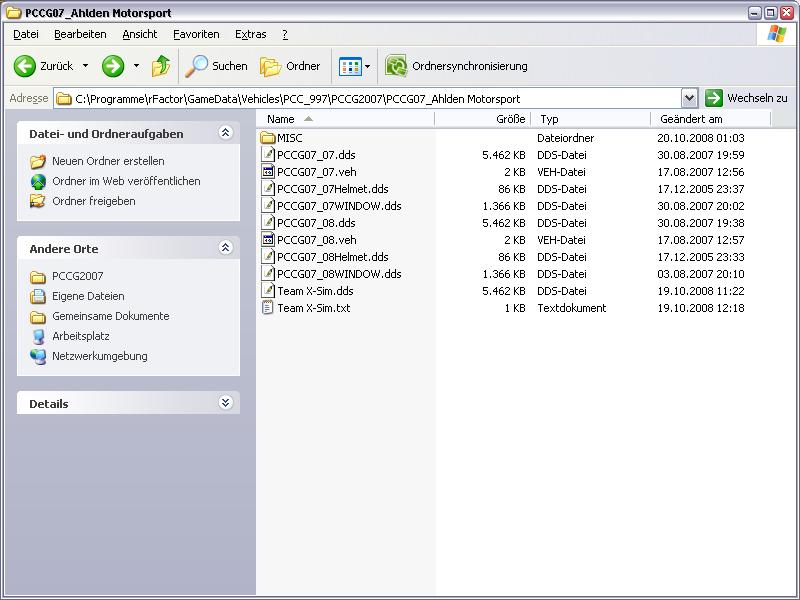Click the Netzwerkumgebung network icon

tap(38, 356)
